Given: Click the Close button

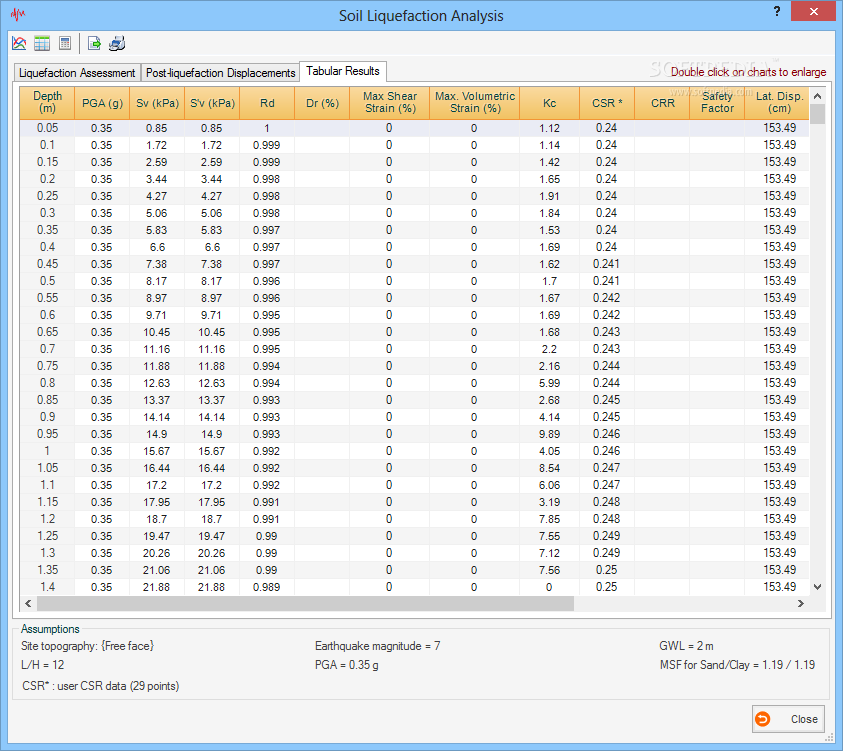Looking at the screenshot, I should (788, 719).
